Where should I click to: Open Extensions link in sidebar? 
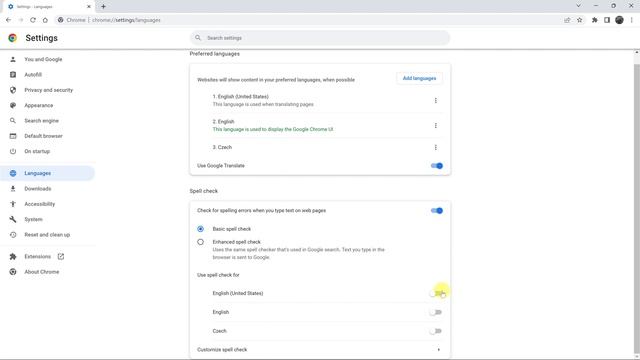[38, 257]
